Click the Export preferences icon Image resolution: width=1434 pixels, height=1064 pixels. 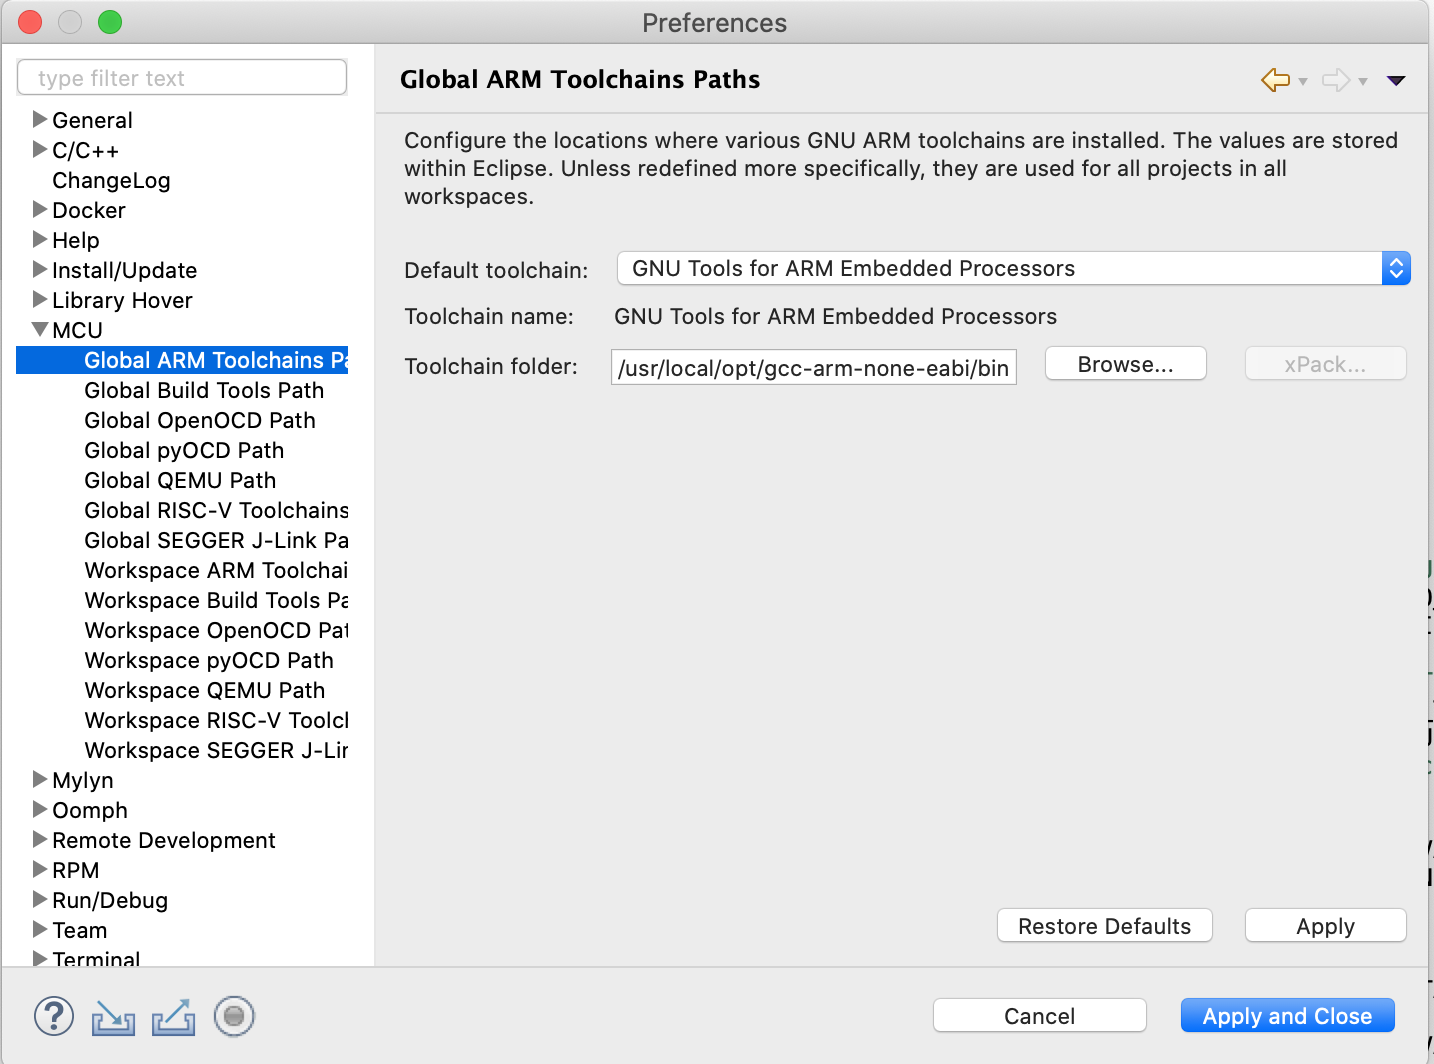174,1017
